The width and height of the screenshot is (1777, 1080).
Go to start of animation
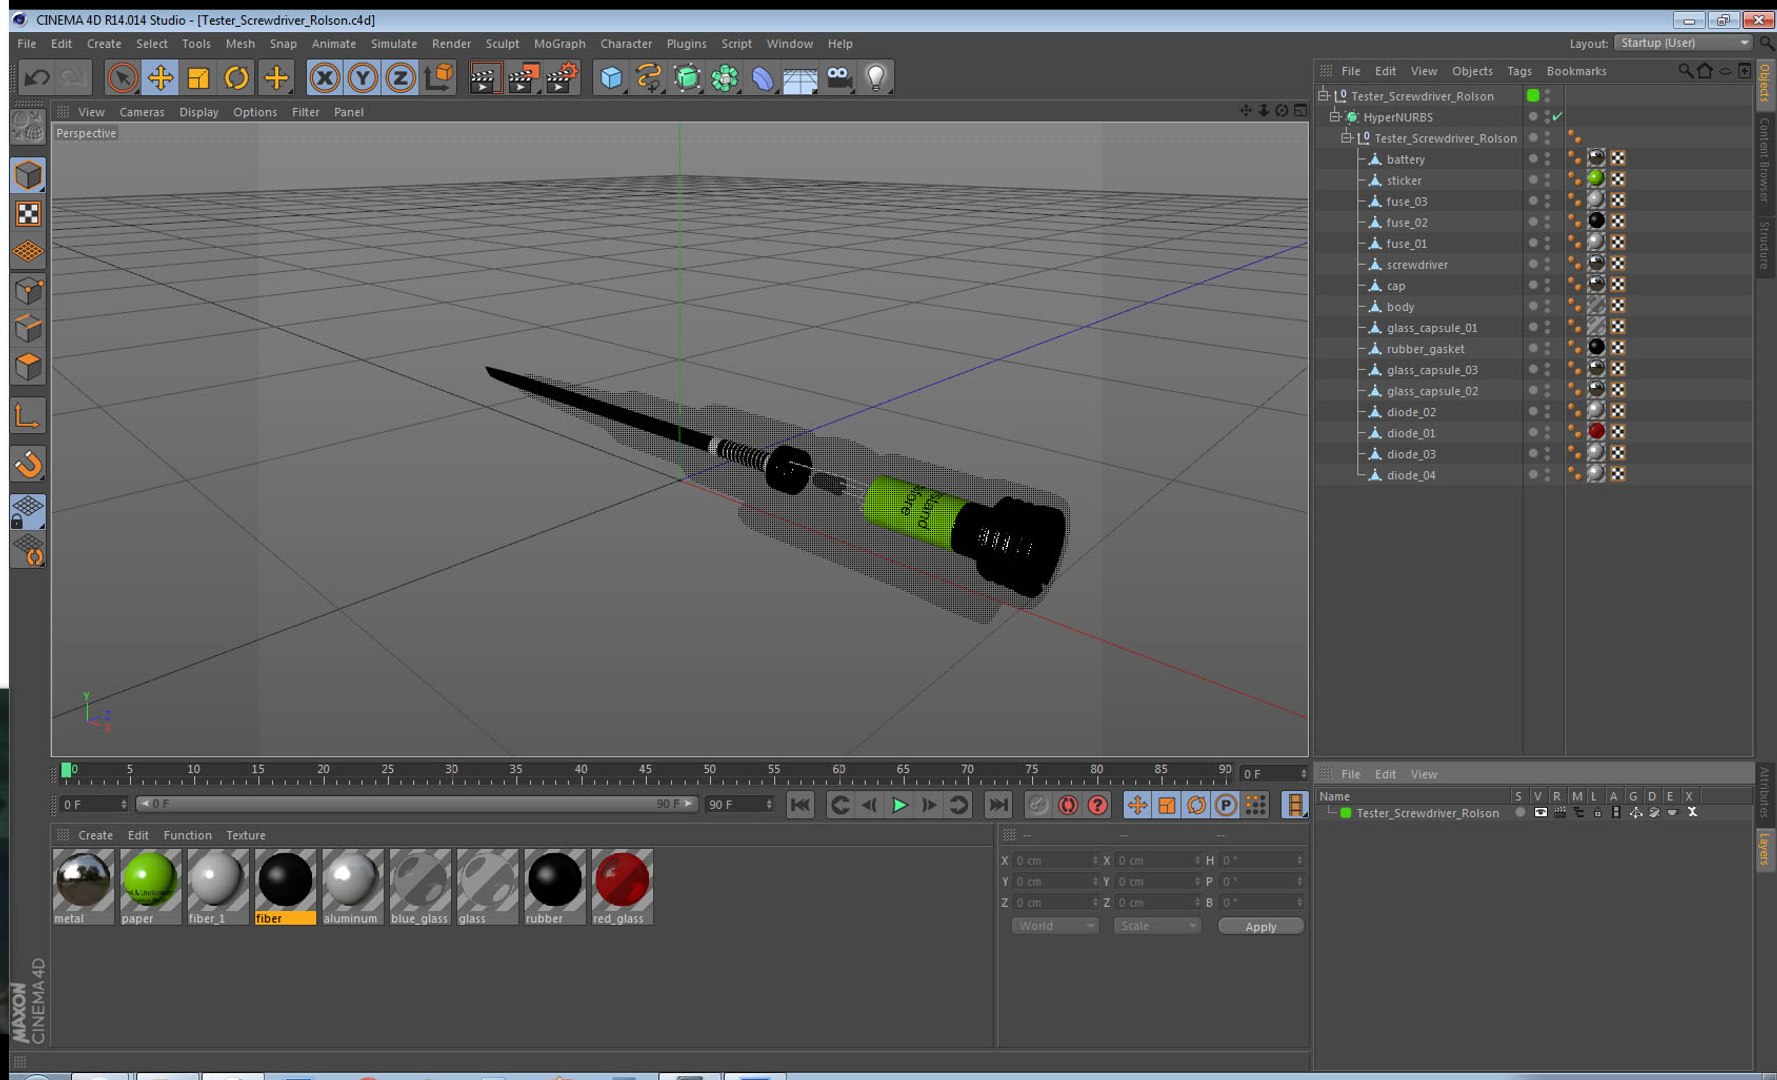[x=800, y=805]
